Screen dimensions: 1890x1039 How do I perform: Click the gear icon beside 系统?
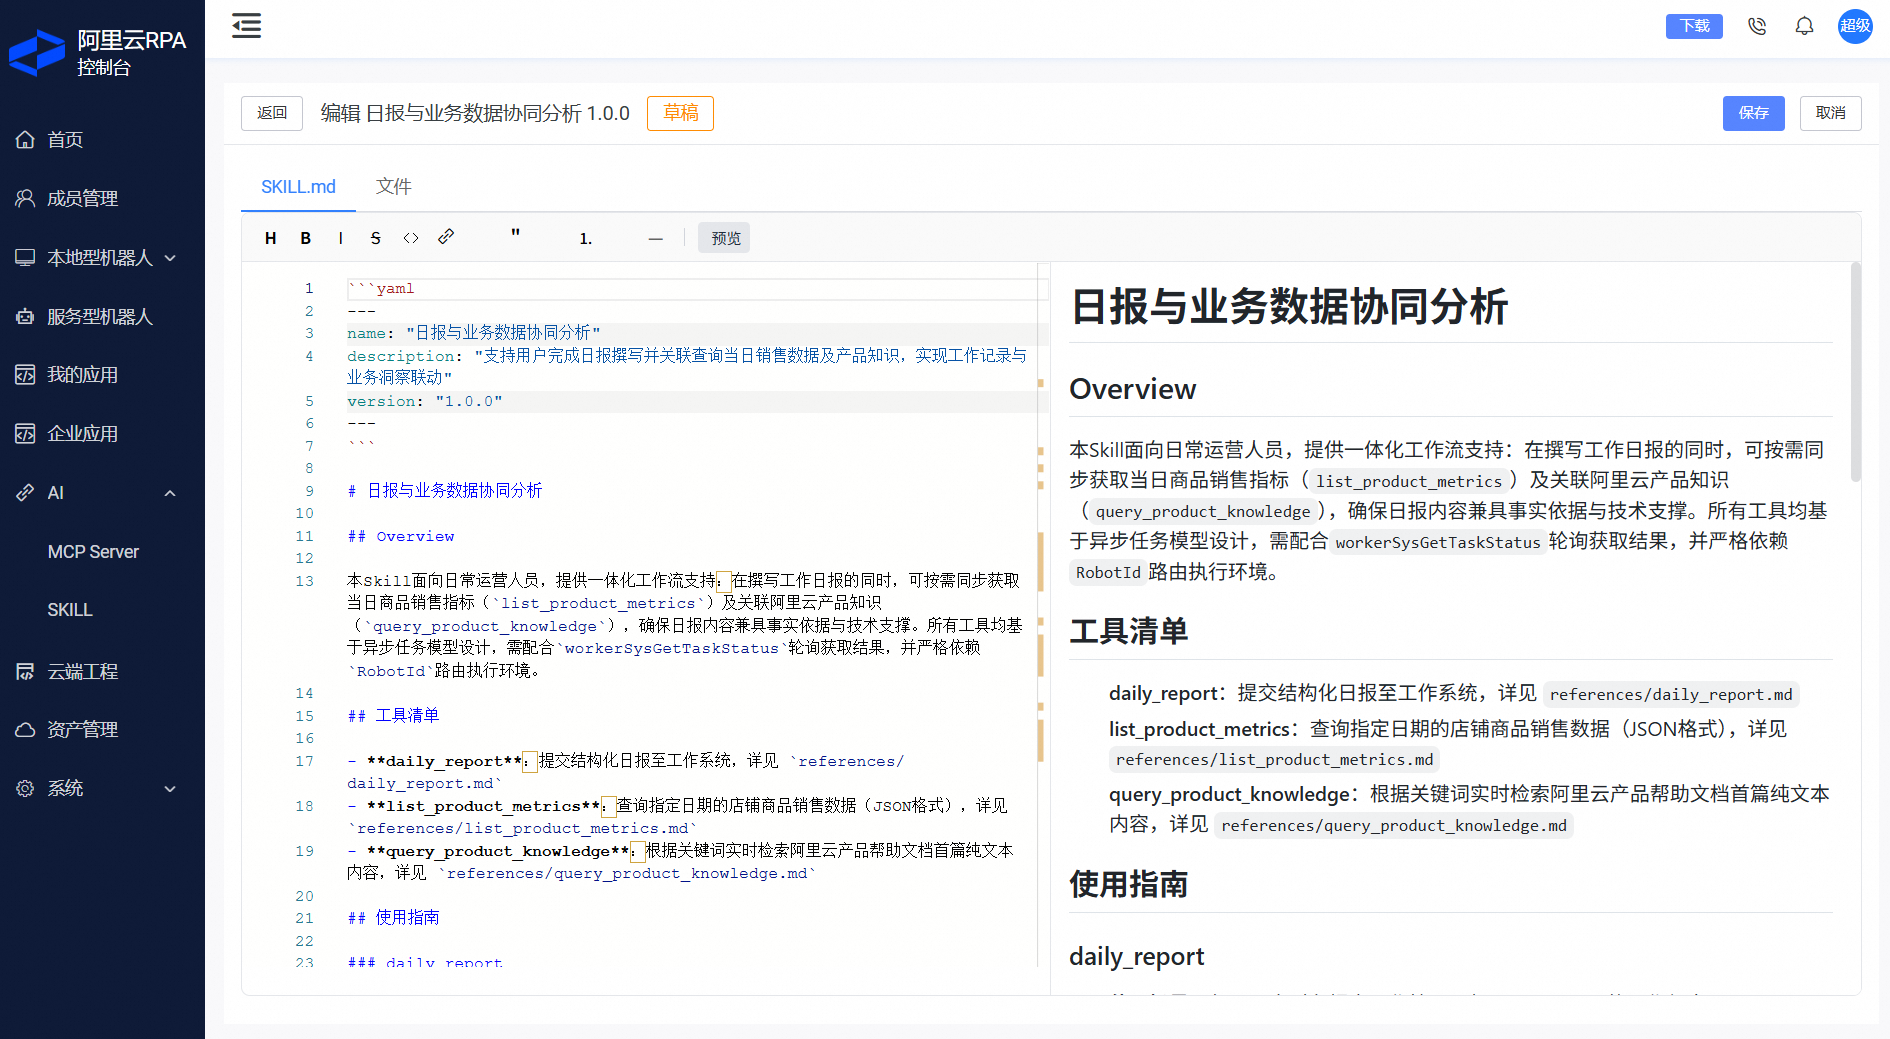point(25,789)
